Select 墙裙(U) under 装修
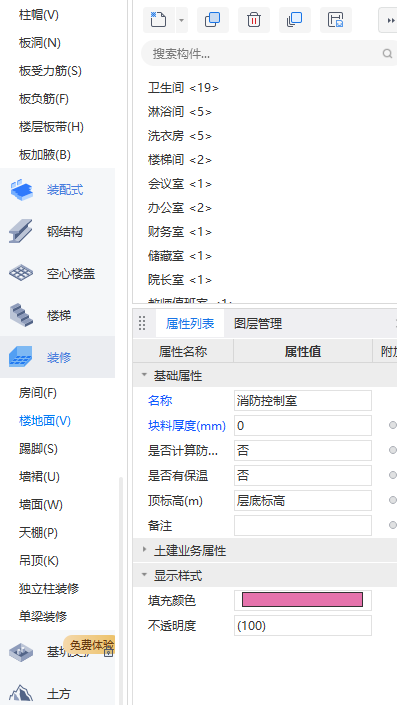The width and height of the screenshot is (397, 705). pyautogui.click(x=39, y=477)
